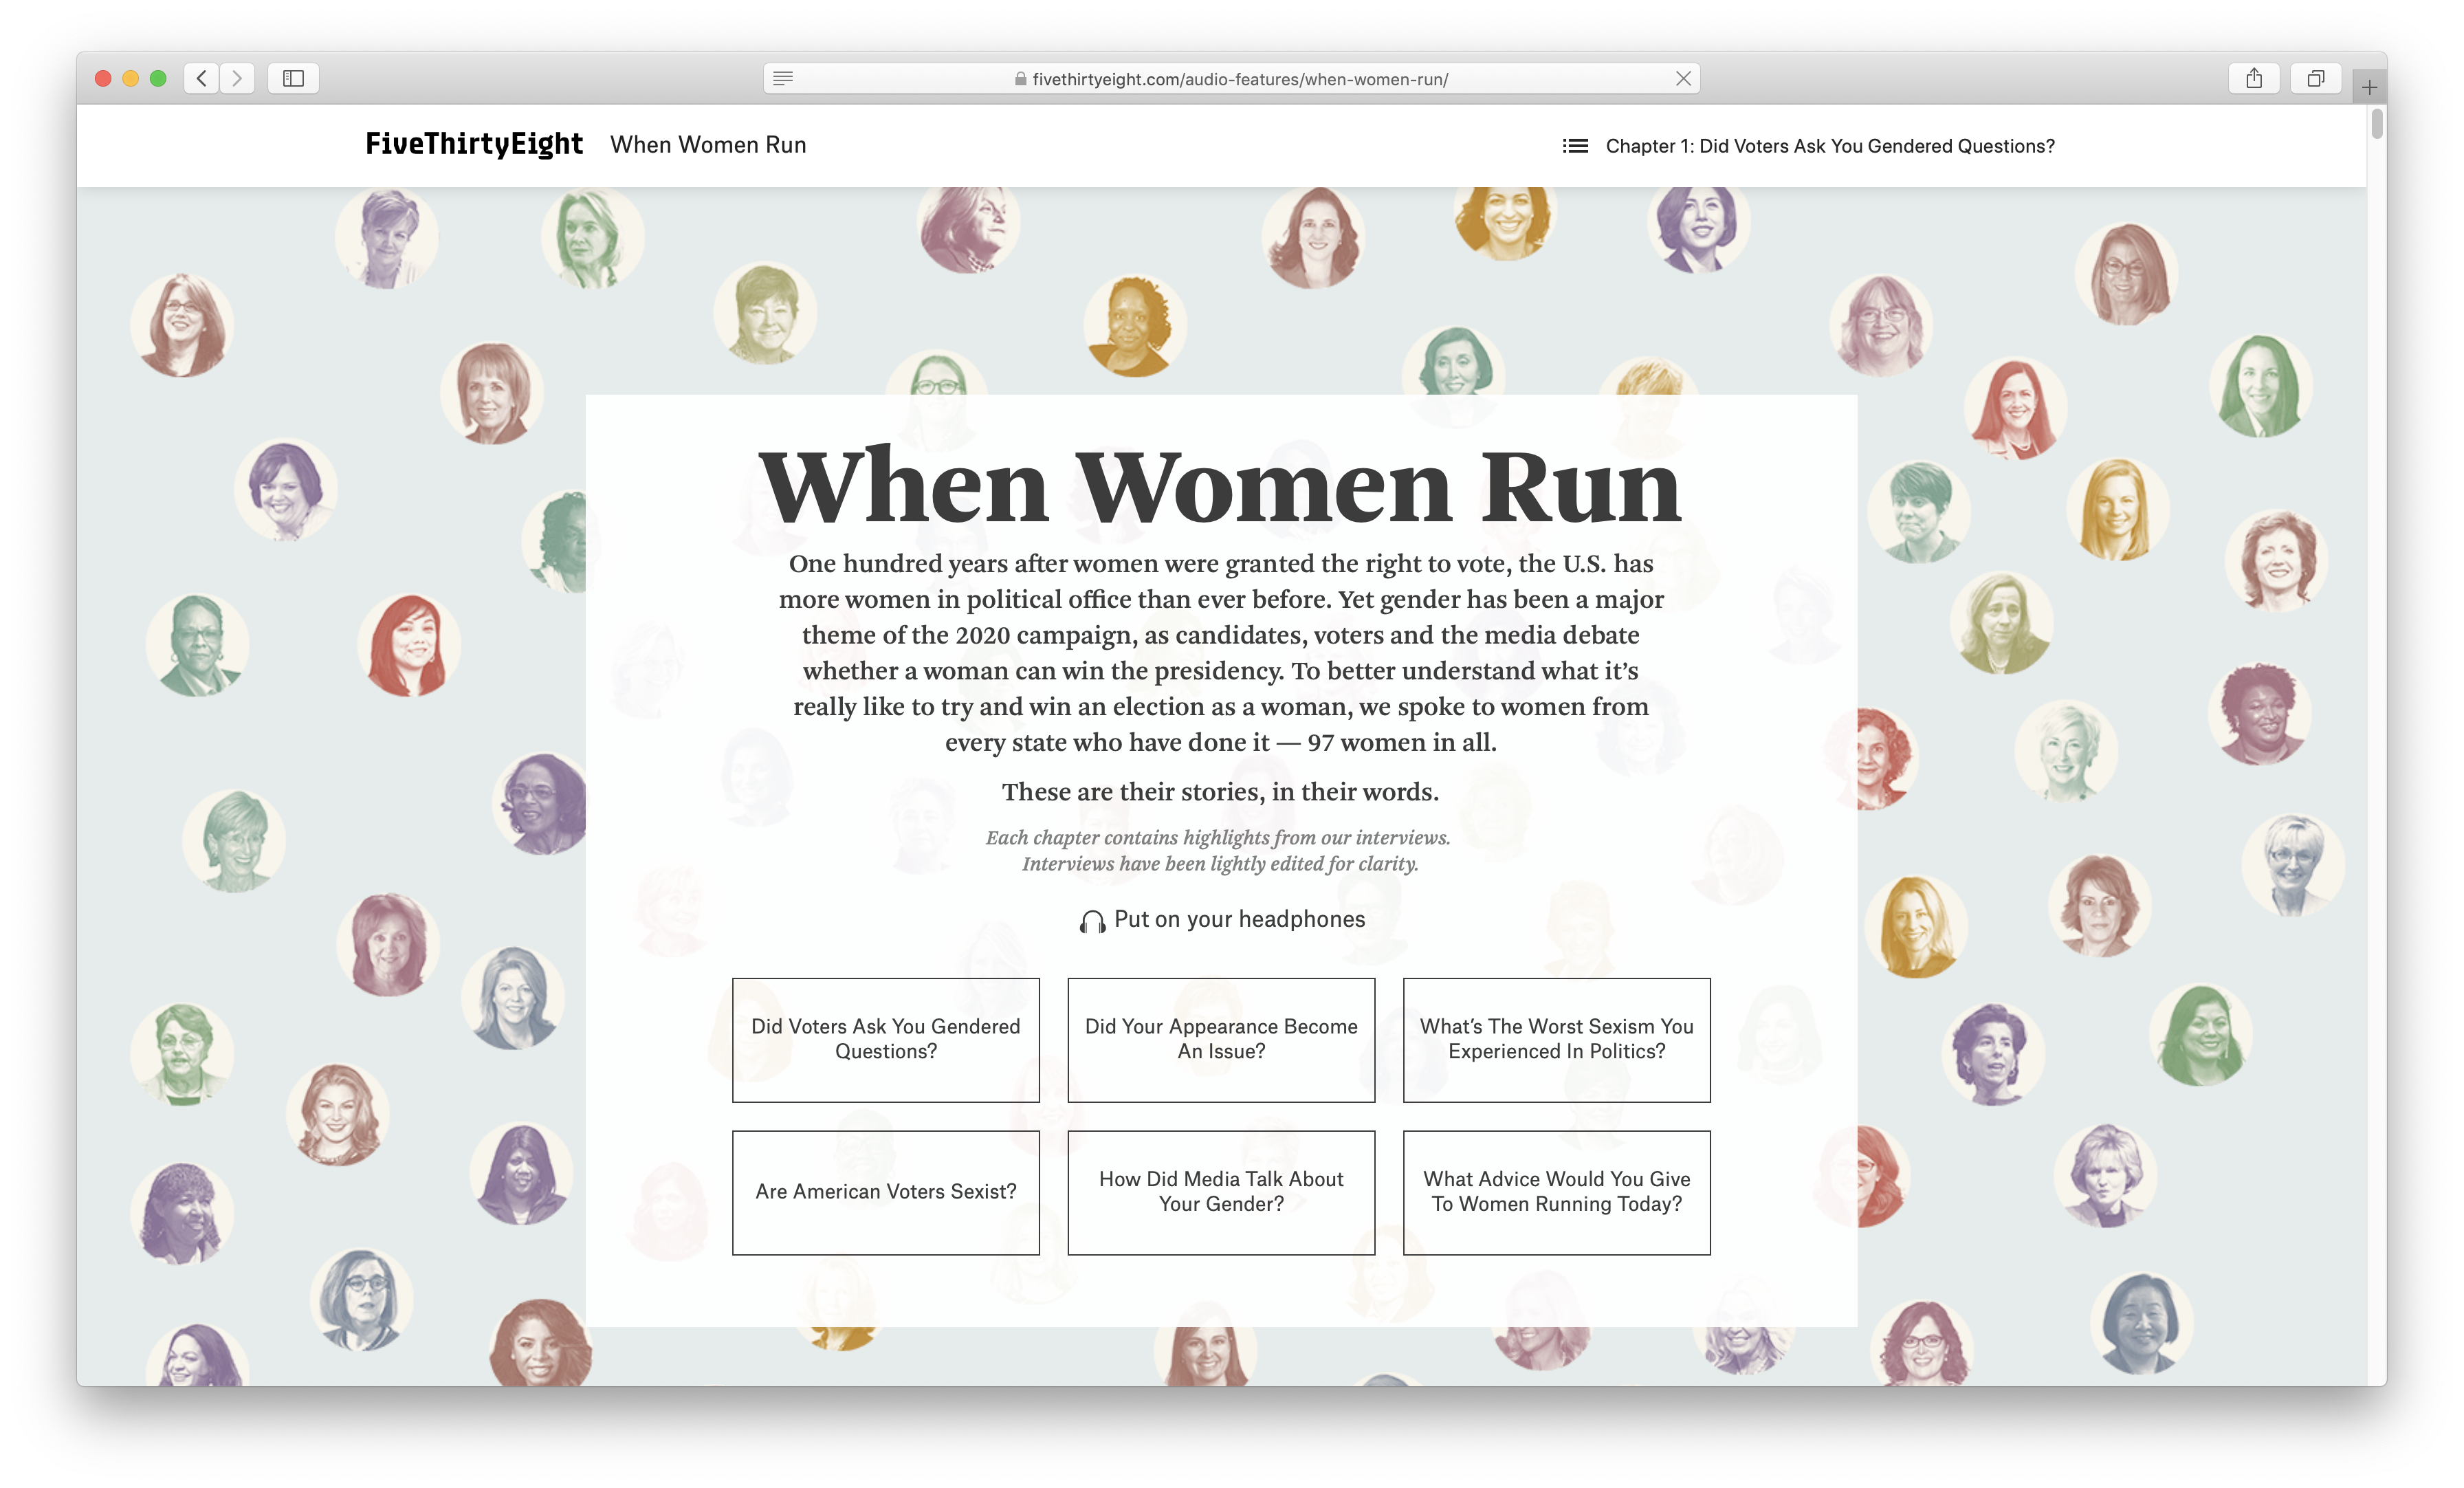The image size is (2464, 1488).
Task: Open Did Voters Ask You Gendered Questions
Action: [x=886, y=1040]
